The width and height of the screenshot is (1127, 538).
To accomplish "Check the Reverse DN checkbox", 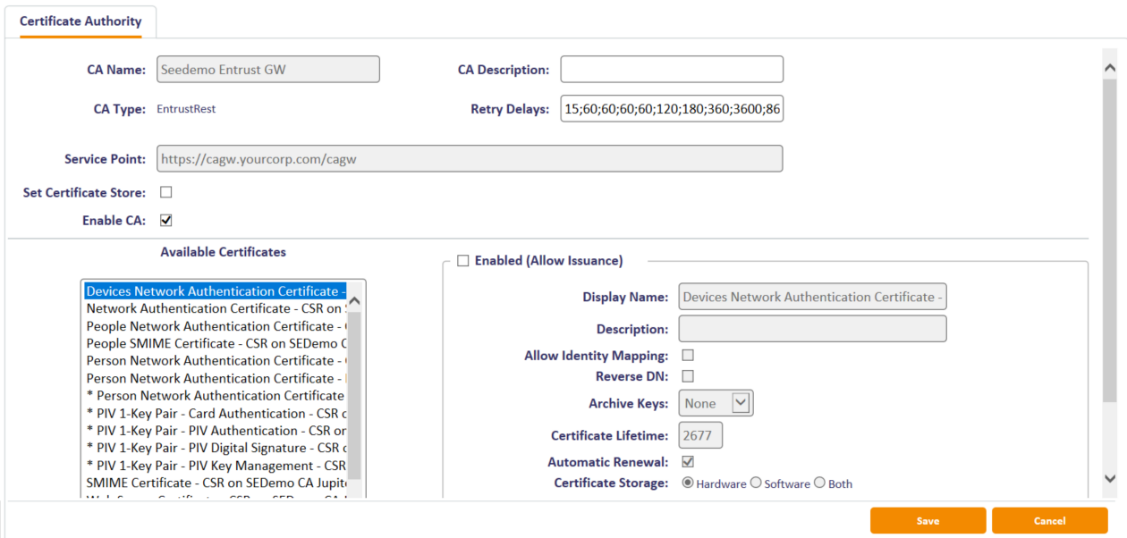I will [688, 376].
